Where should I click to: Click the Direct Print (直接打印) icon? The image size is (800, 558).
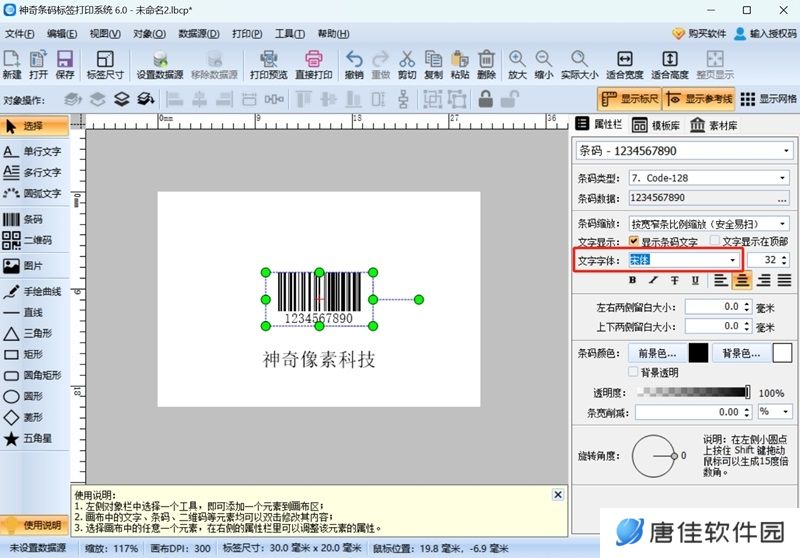(x=313, y=64)
